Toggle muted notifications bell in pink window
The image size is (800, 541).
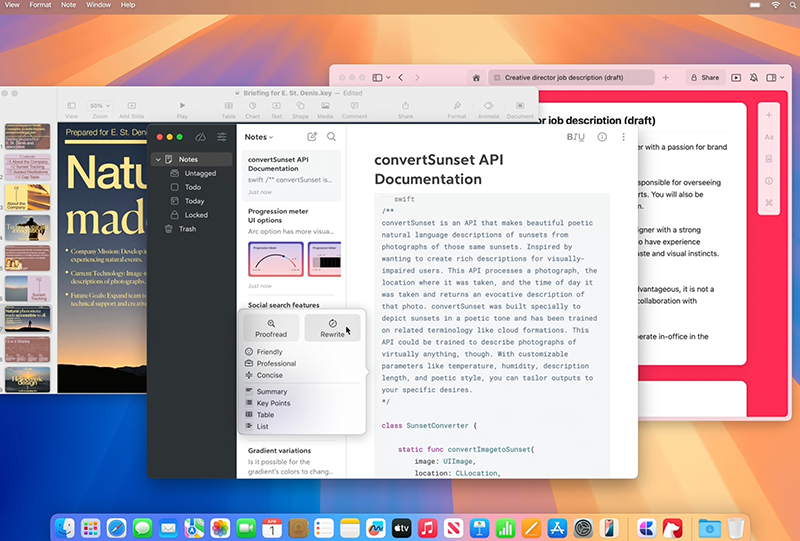[x=754, y=78]
